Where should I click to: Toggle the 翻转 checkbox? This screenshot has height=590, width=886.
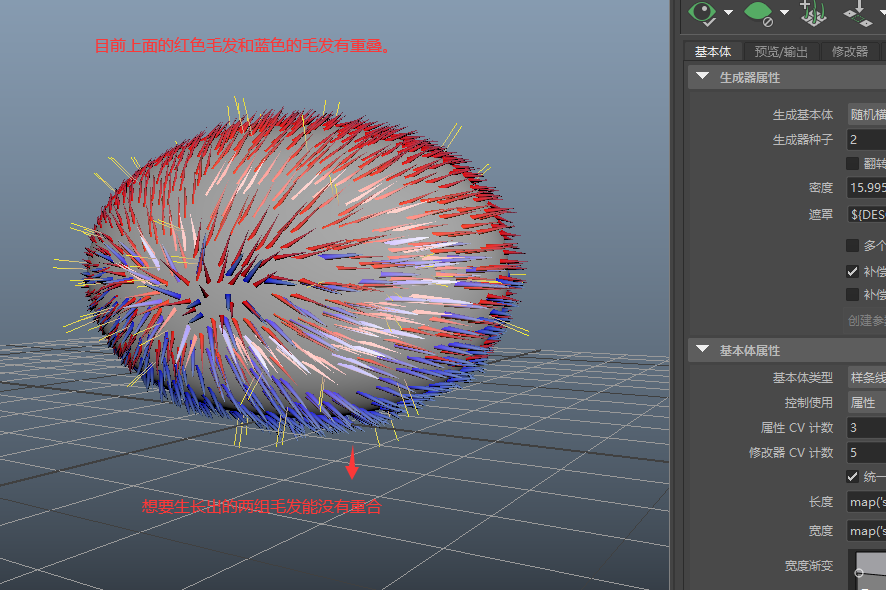tap(853, 164)
